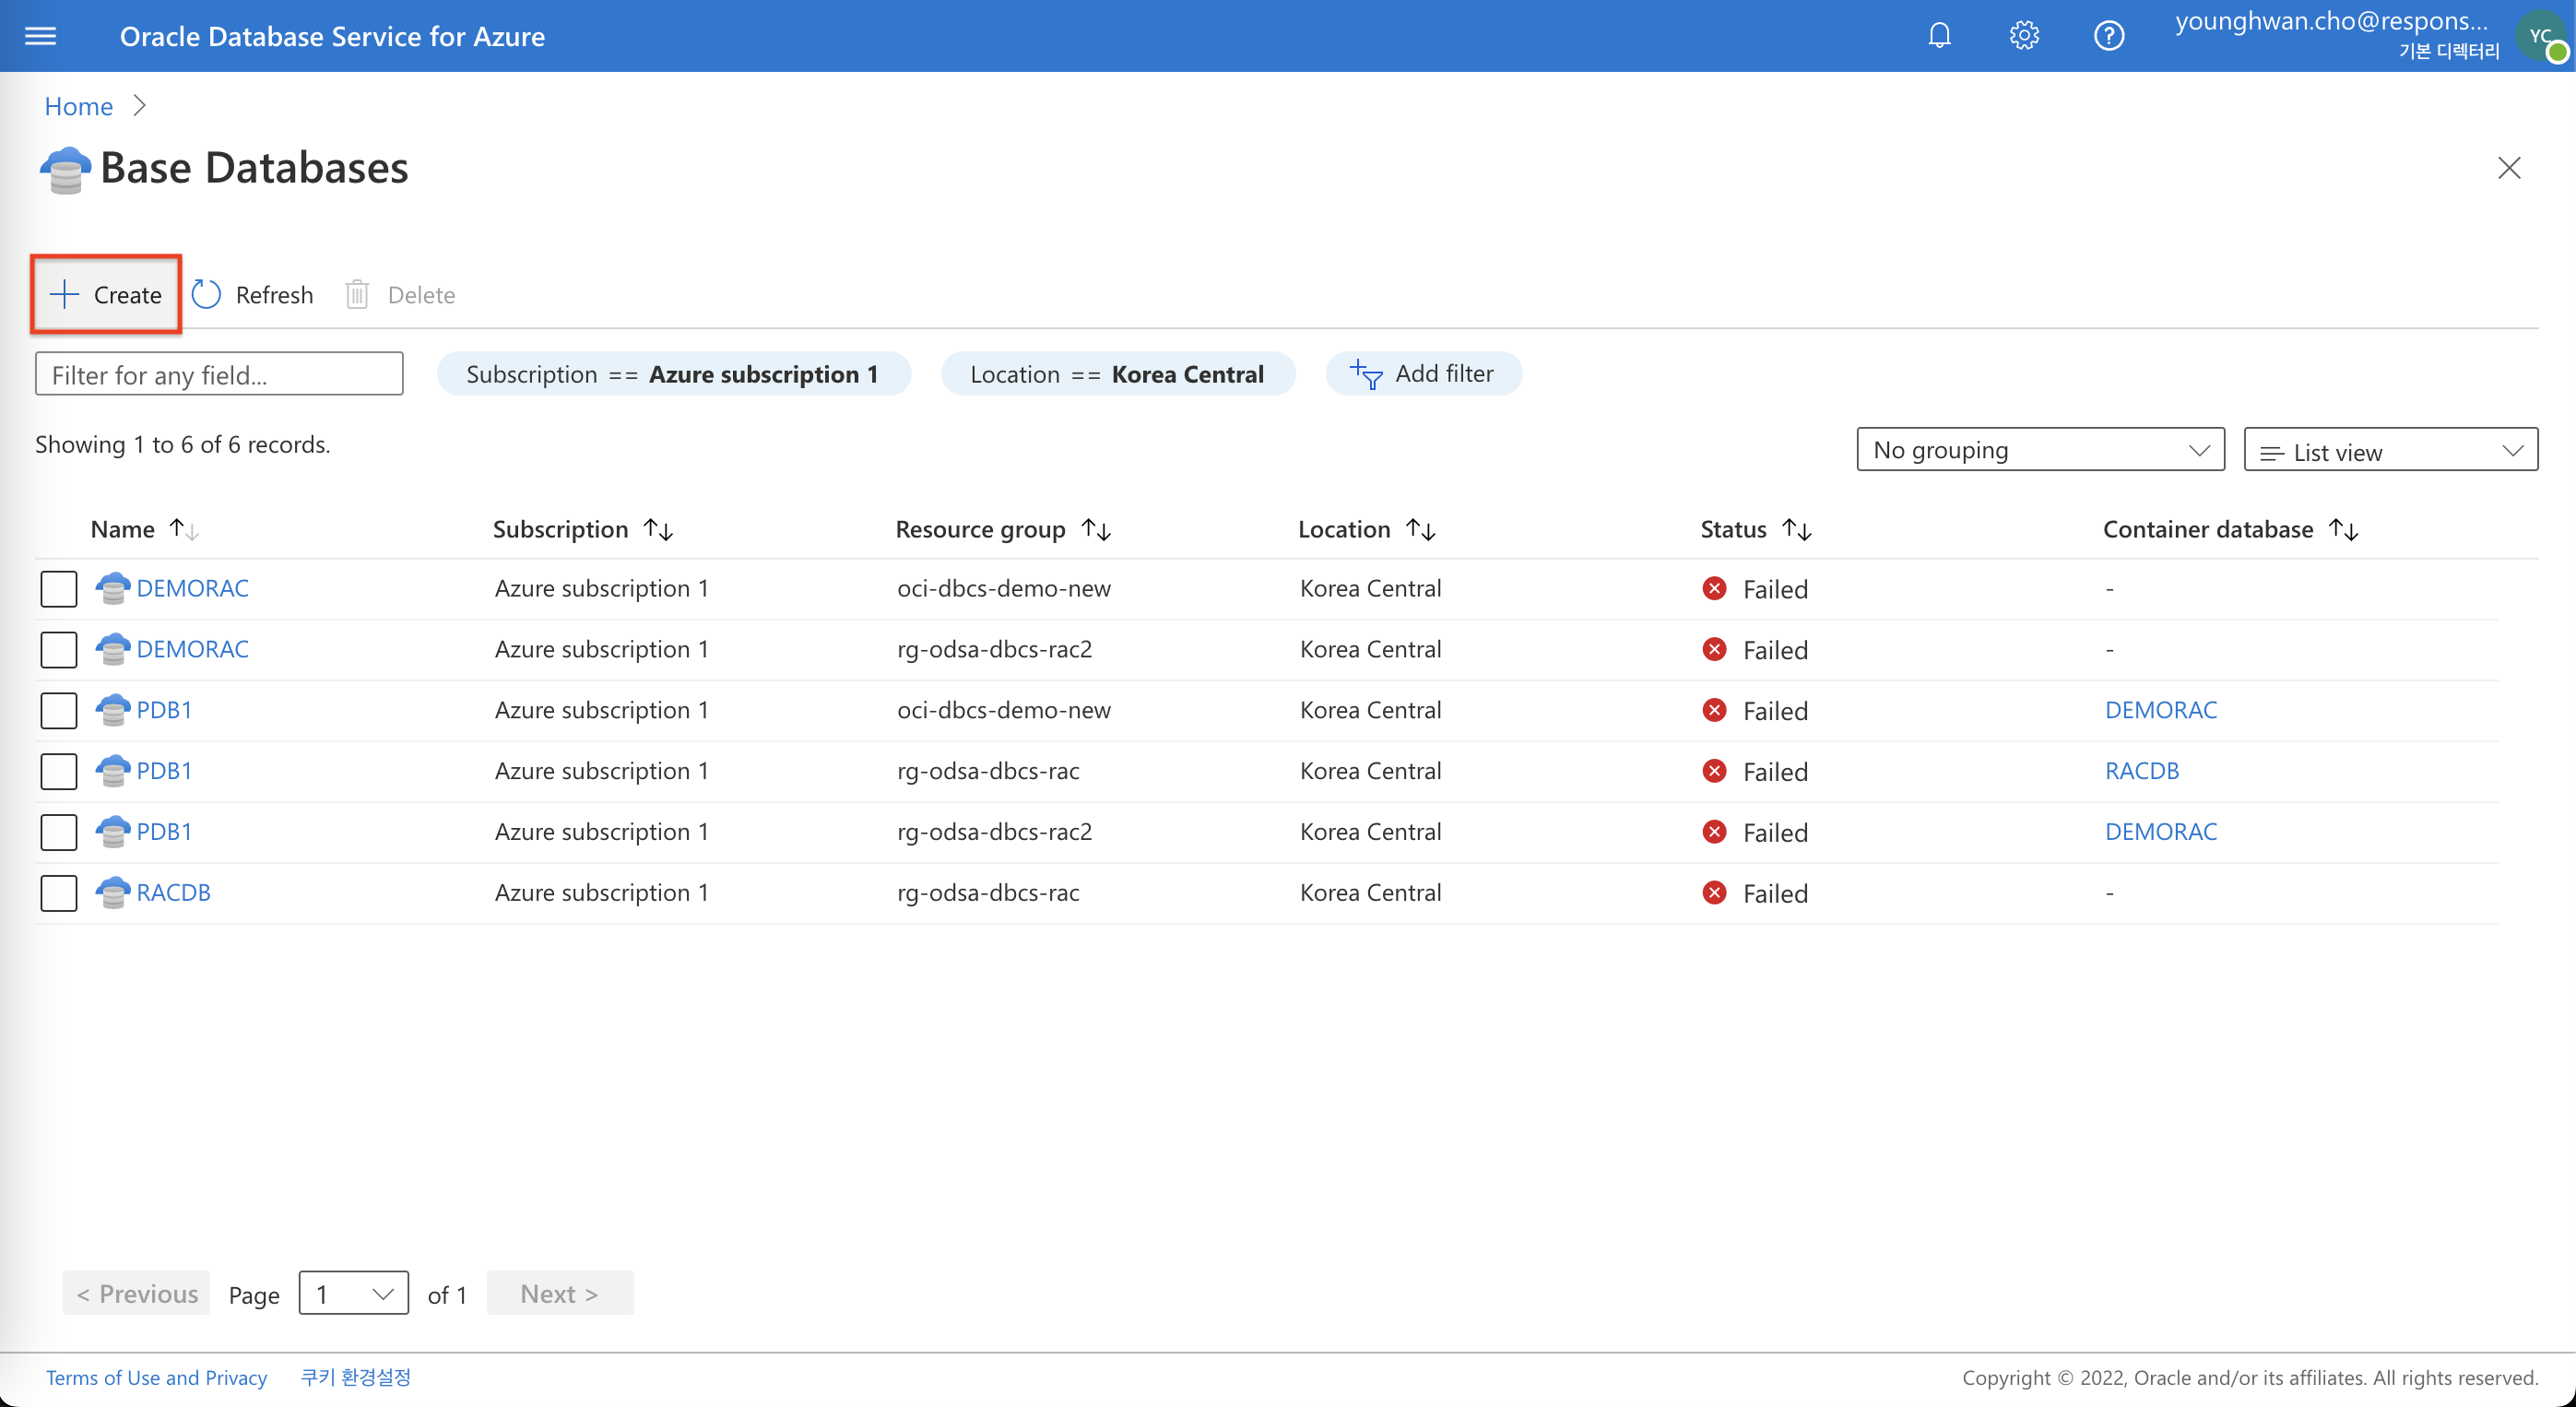This screenshot has width=2576, height=1407.
Task: Open the settings gear icon
Action: coord(2024,36)
